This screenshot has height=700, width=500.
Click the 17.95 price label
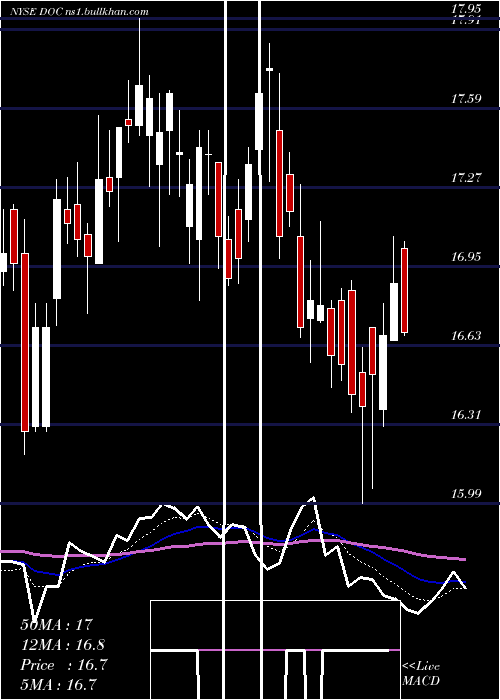pyautogui.click(x=466, y=8)
